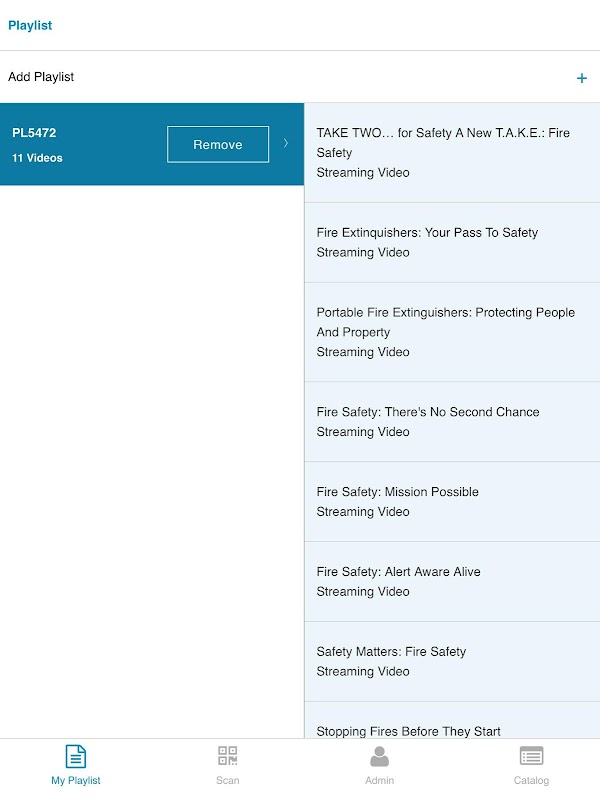
Task: Tap the plus icon to add a playlist
Action: (x=582, y=78)
